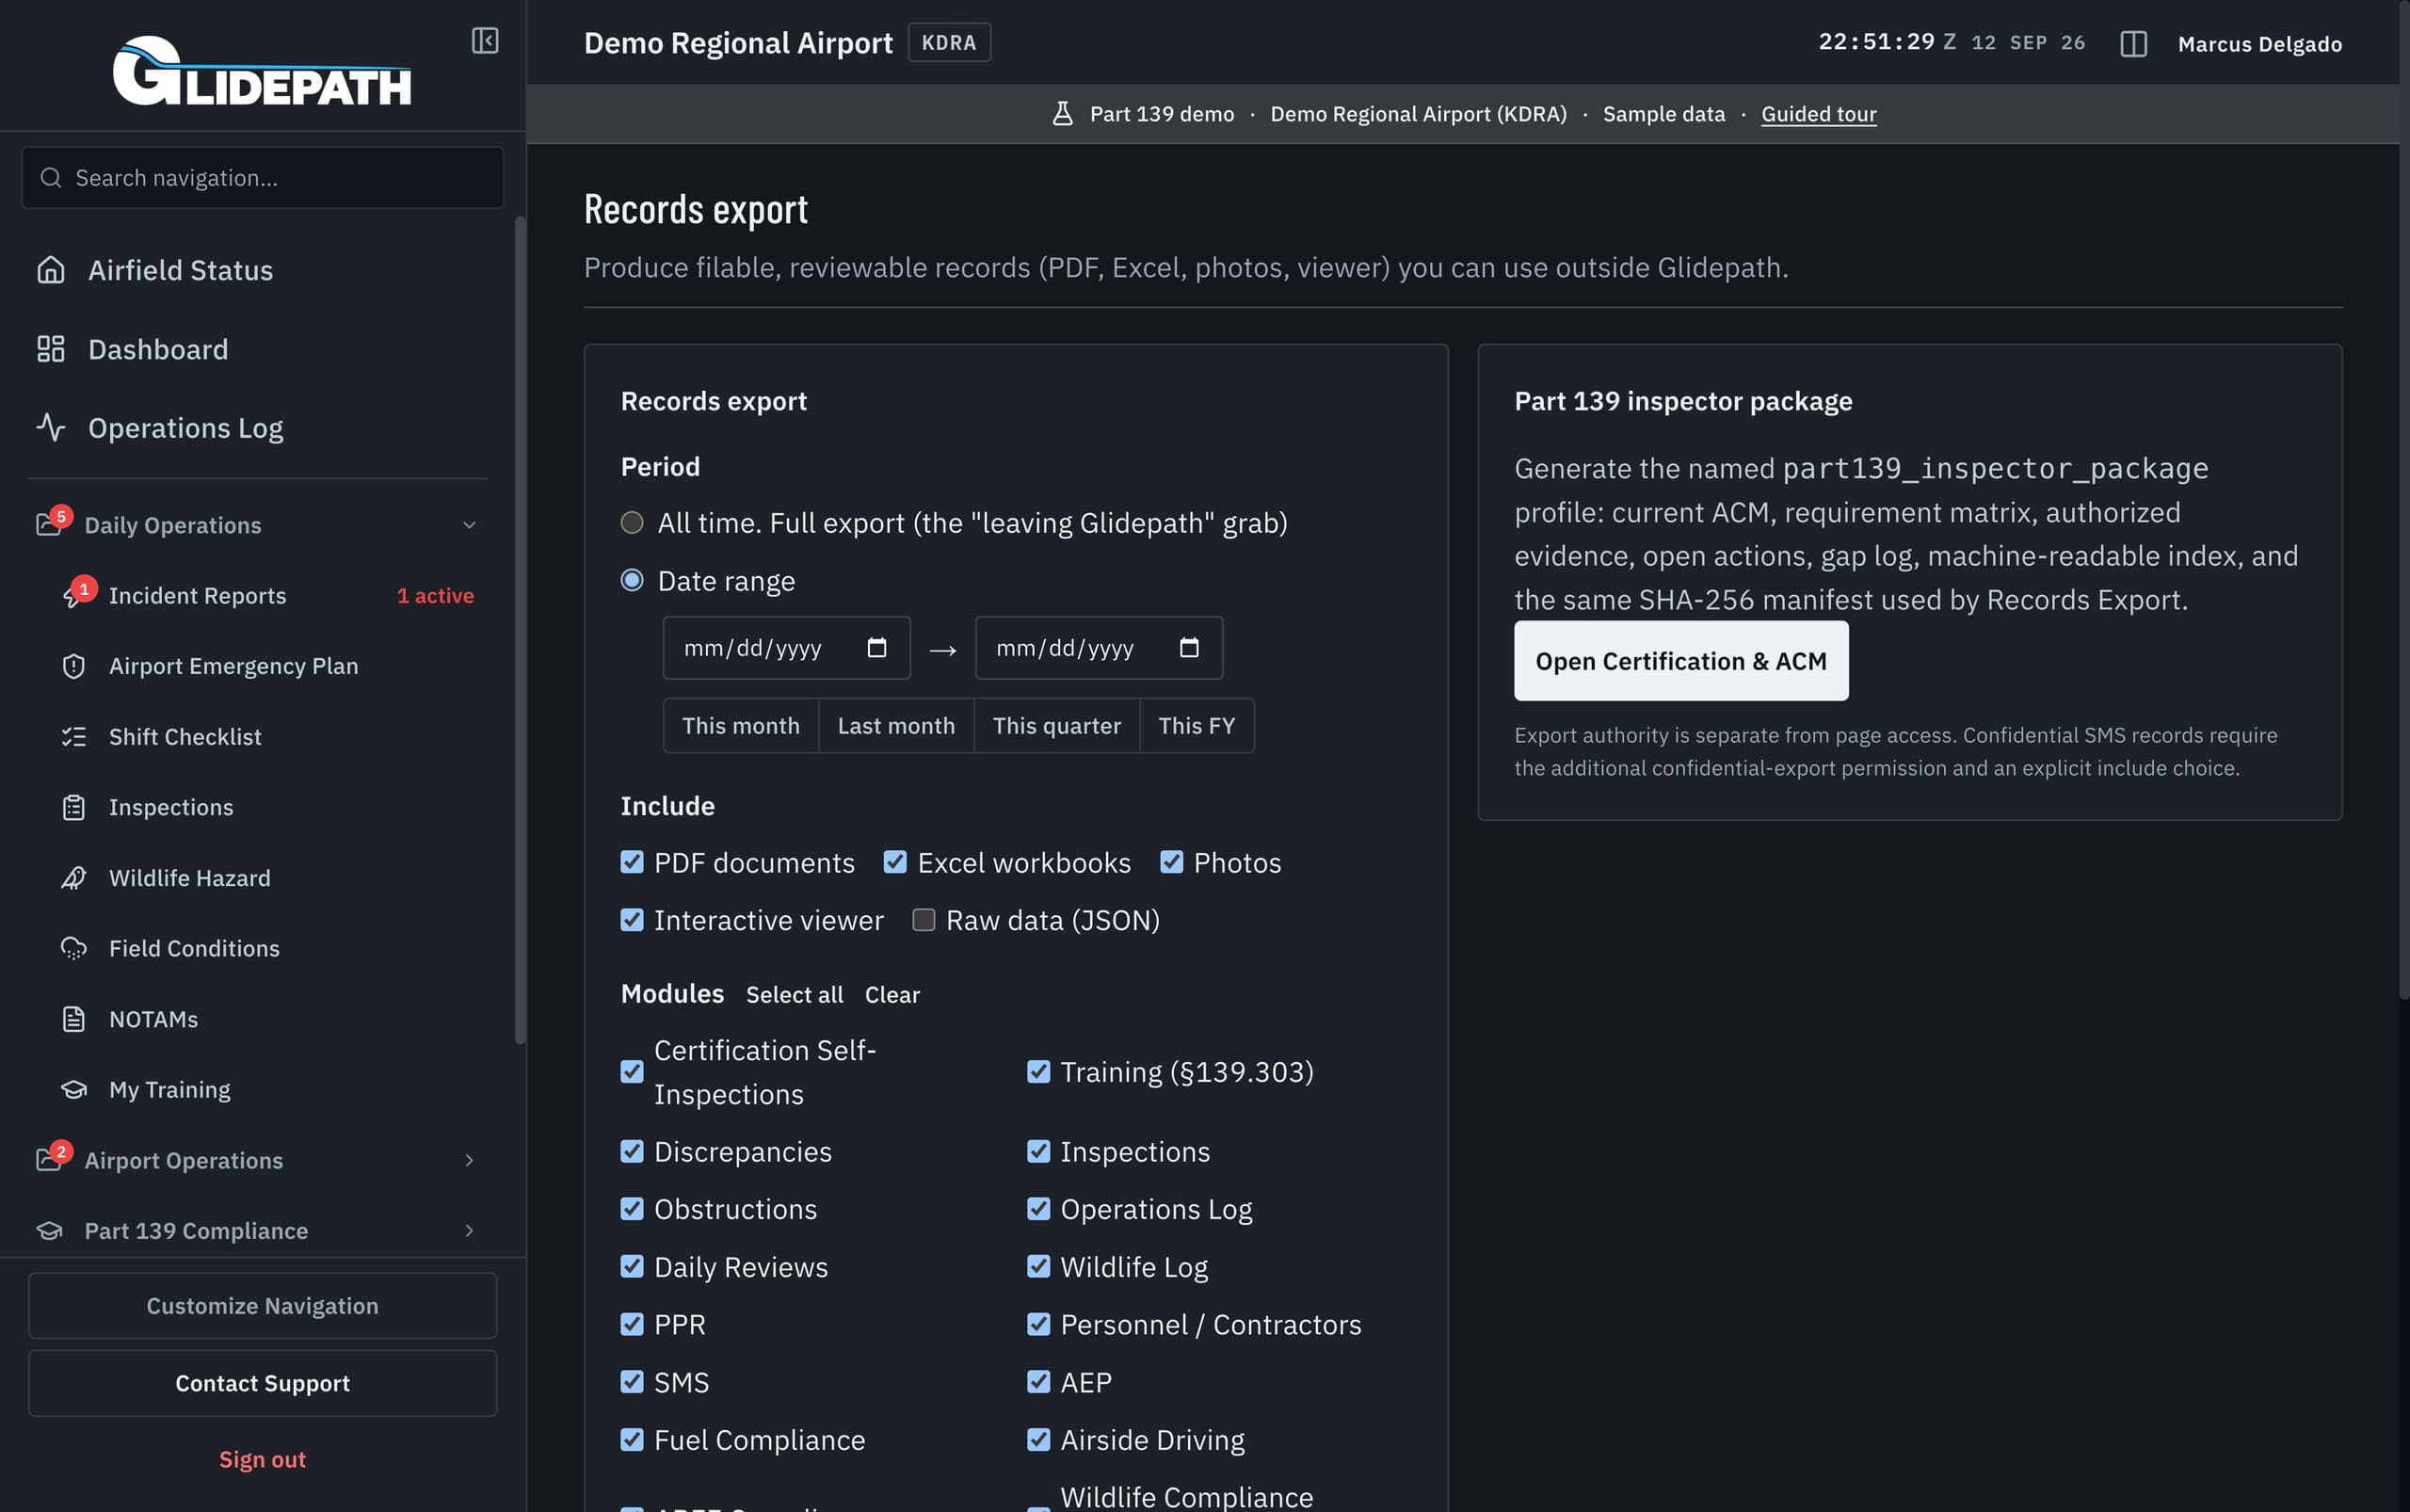Uncheck the Interactive viewer checkbox

(x=632, y=920)
